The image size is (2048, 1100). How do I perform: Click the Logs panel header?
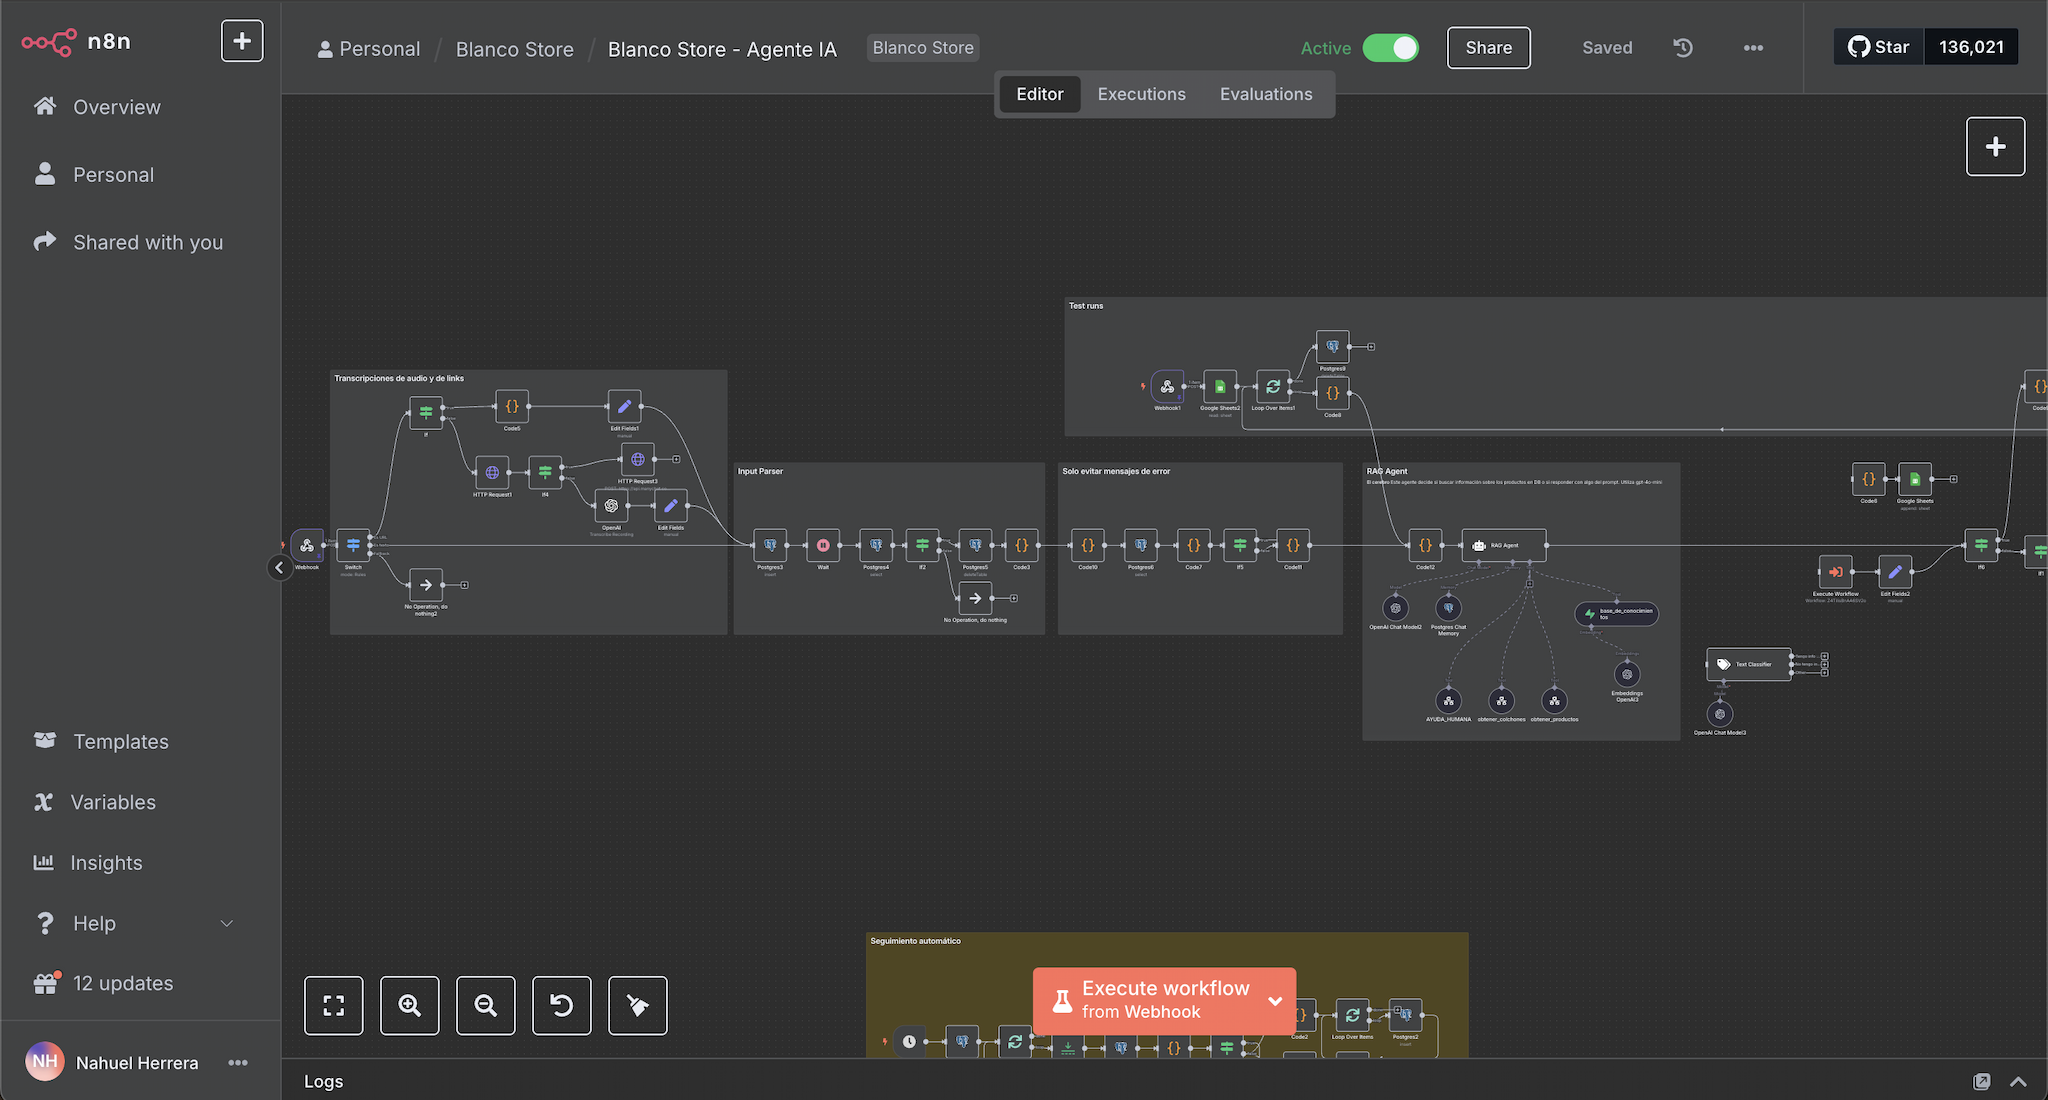click(x=1164, y=1081)
